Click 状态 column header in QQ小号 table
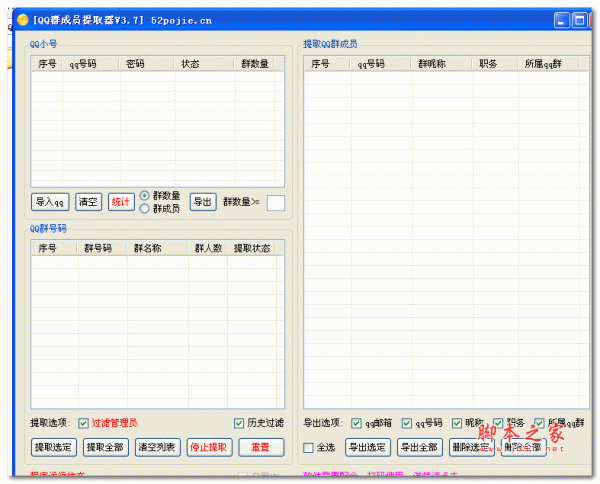Screen dimensions: 600x484 point(204,64)
